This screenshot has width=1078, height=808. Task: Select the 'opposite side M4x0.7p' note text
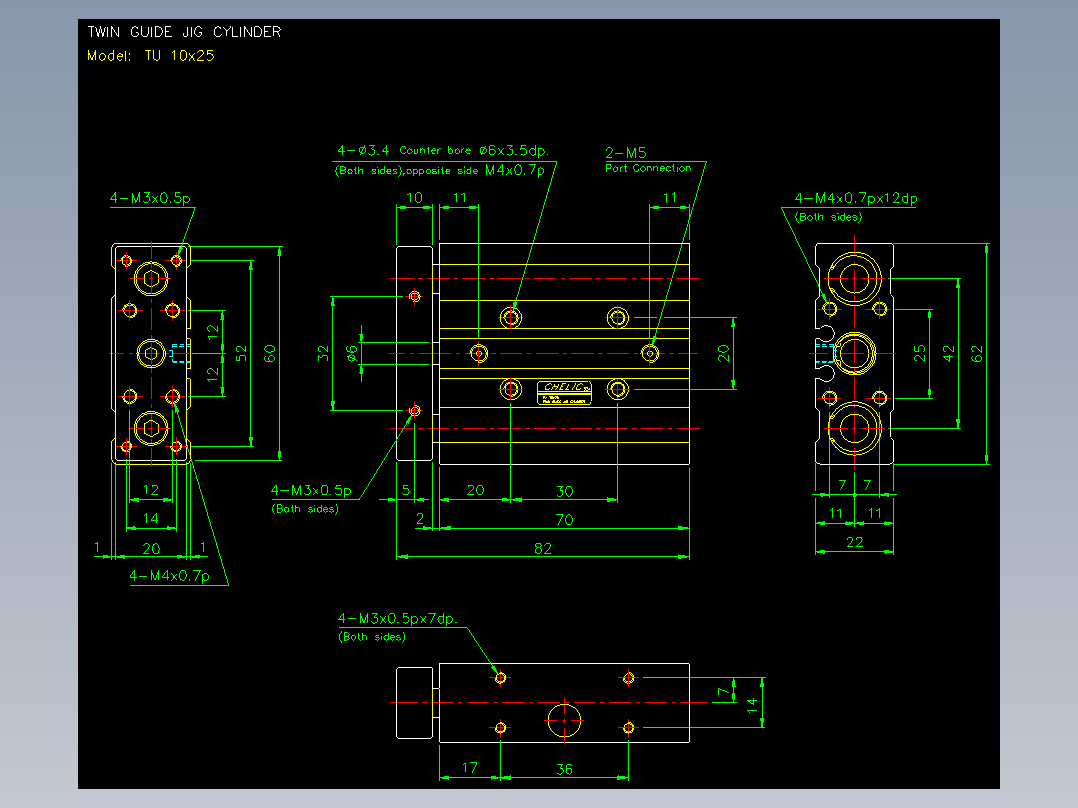coord(475,170)
